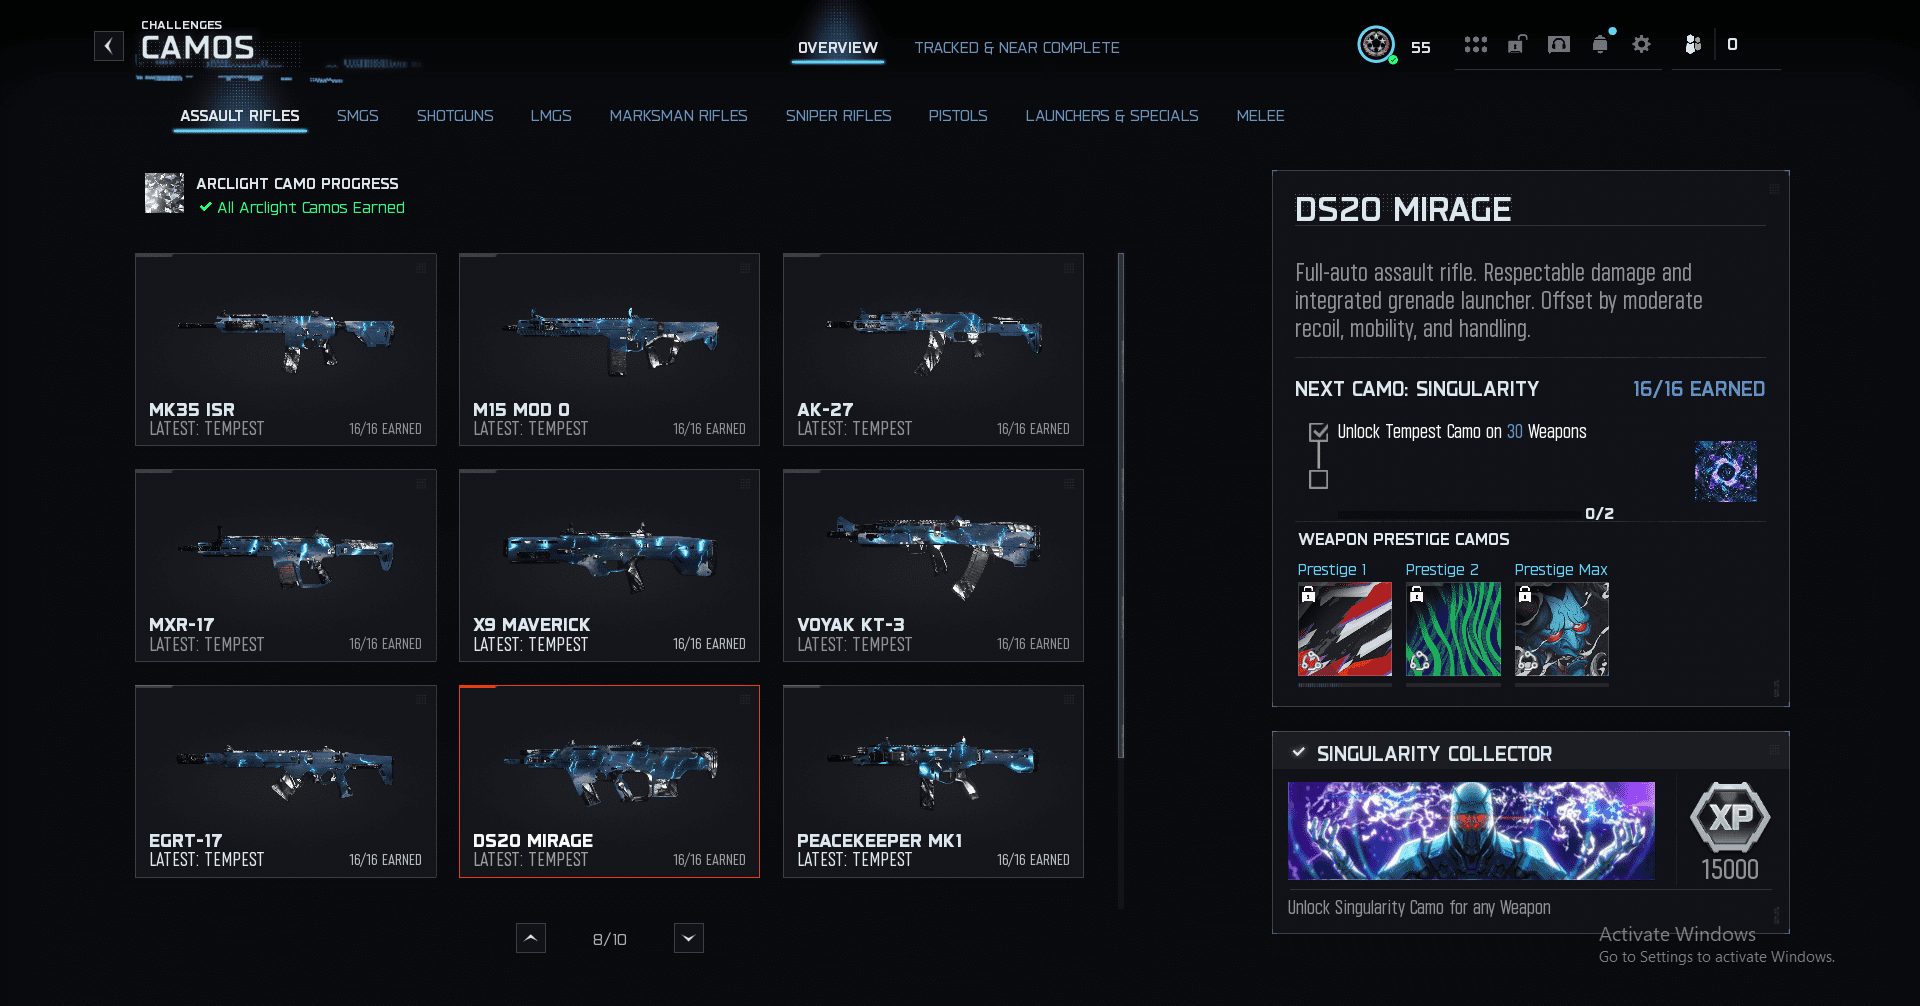Click the back chevron beside CAMOS heading
Viewport: 1920px width, 1006px height.
[x=109, y=46]
